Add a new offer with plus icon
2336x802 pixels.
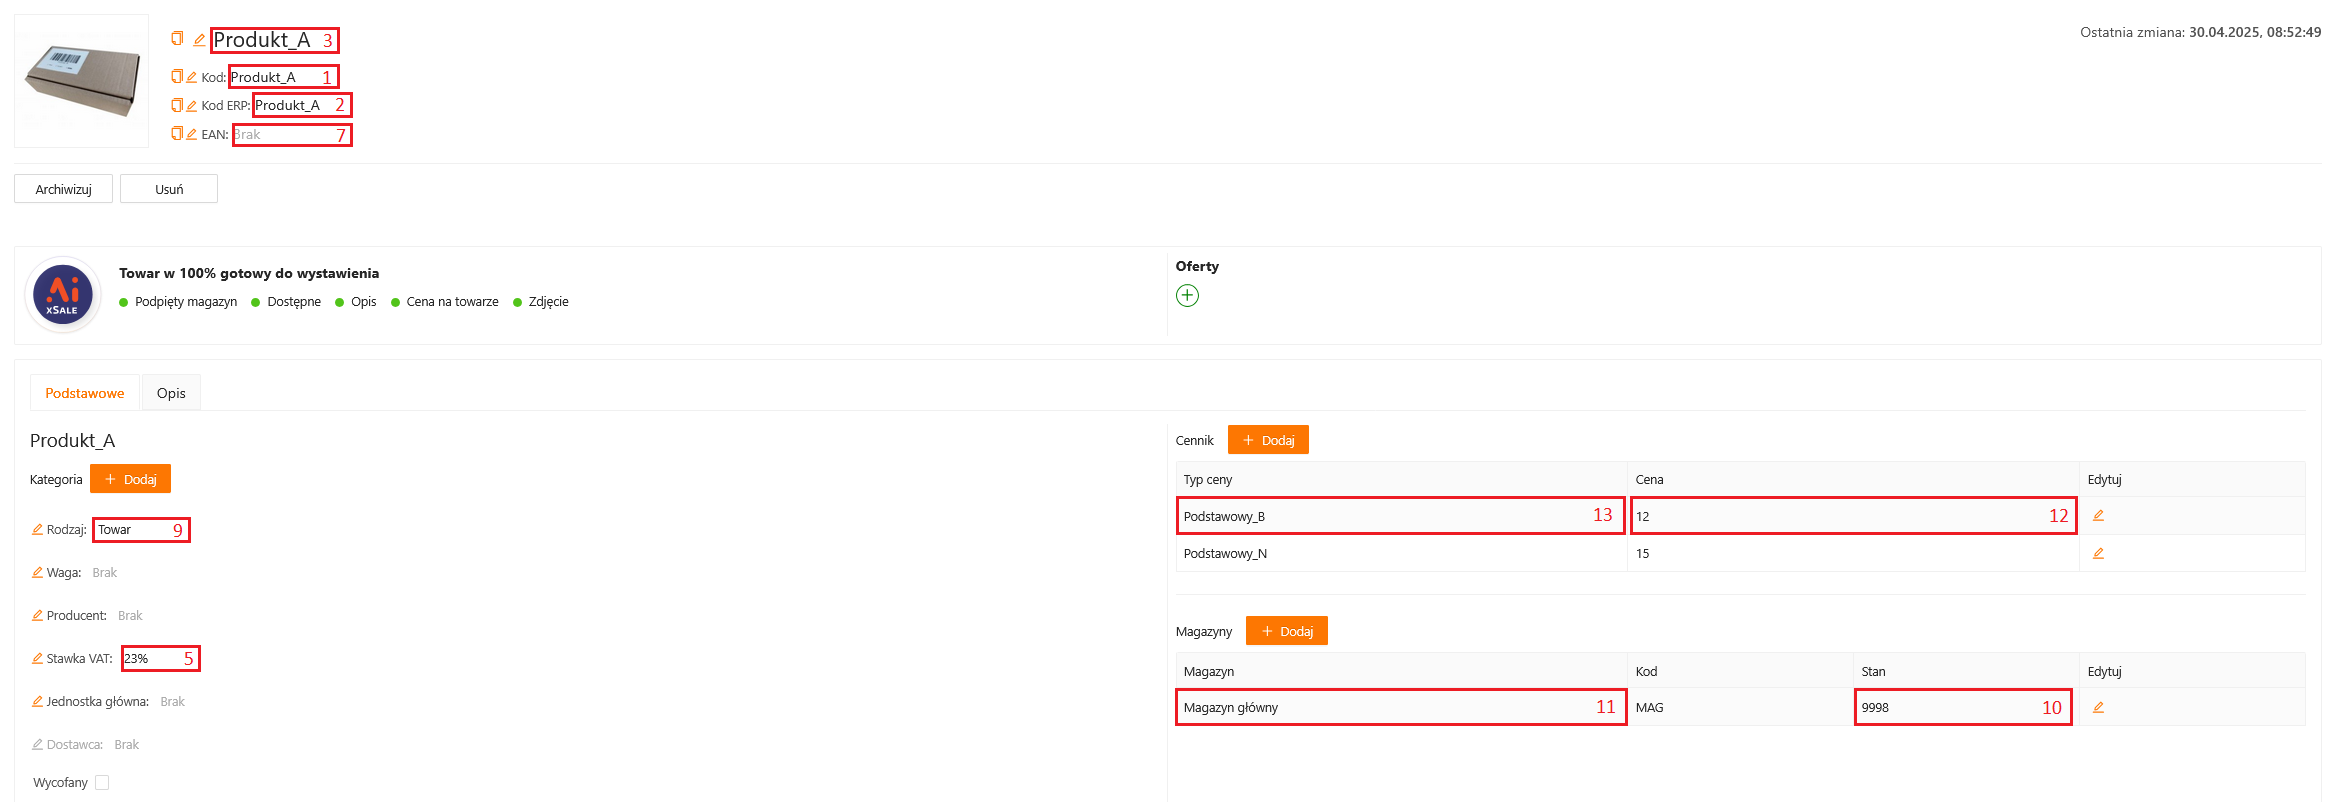click(x=1187, y=295)
